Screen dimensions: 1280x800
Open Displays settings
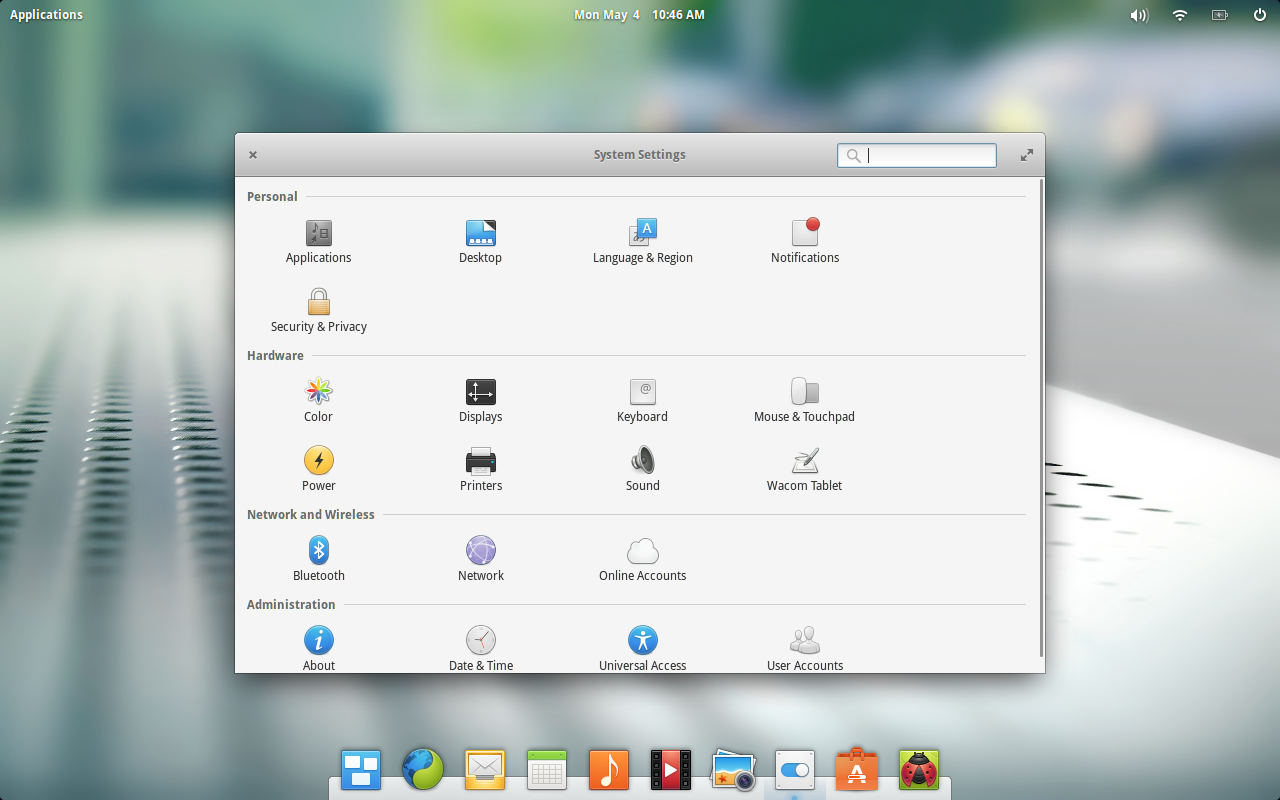point(480,399)
